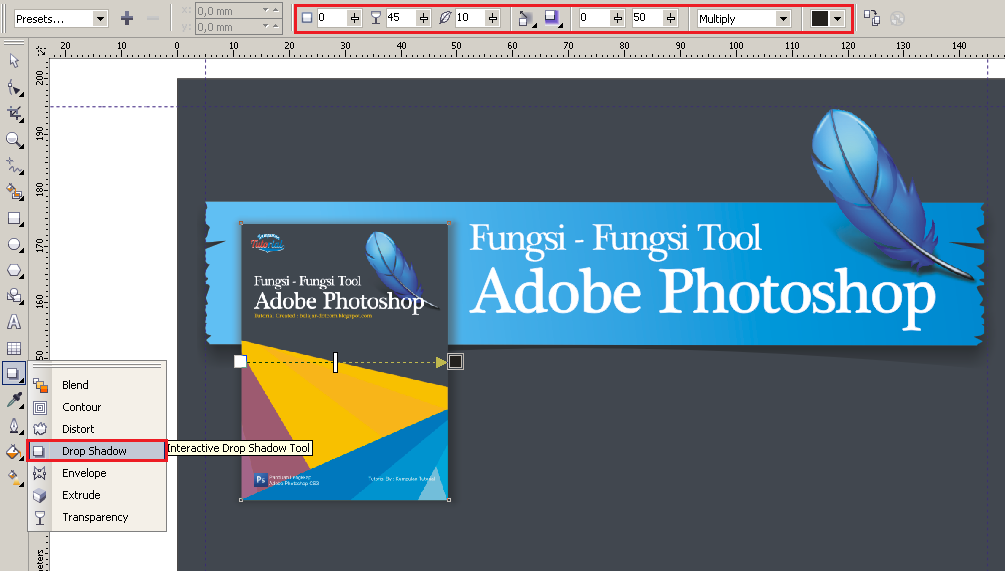This screenshot has width=1005, height=571.
Task: Select the Basic Shapes tool
Action: (14, 296)
